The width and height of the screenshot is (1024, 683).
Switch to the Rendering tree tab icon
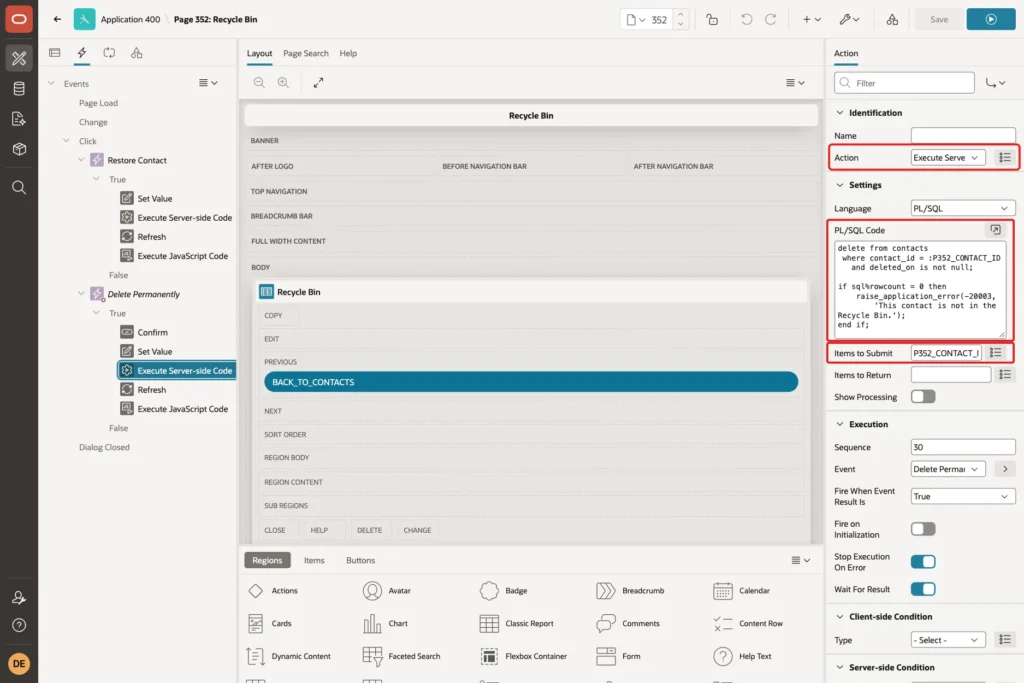click(55, 53)
